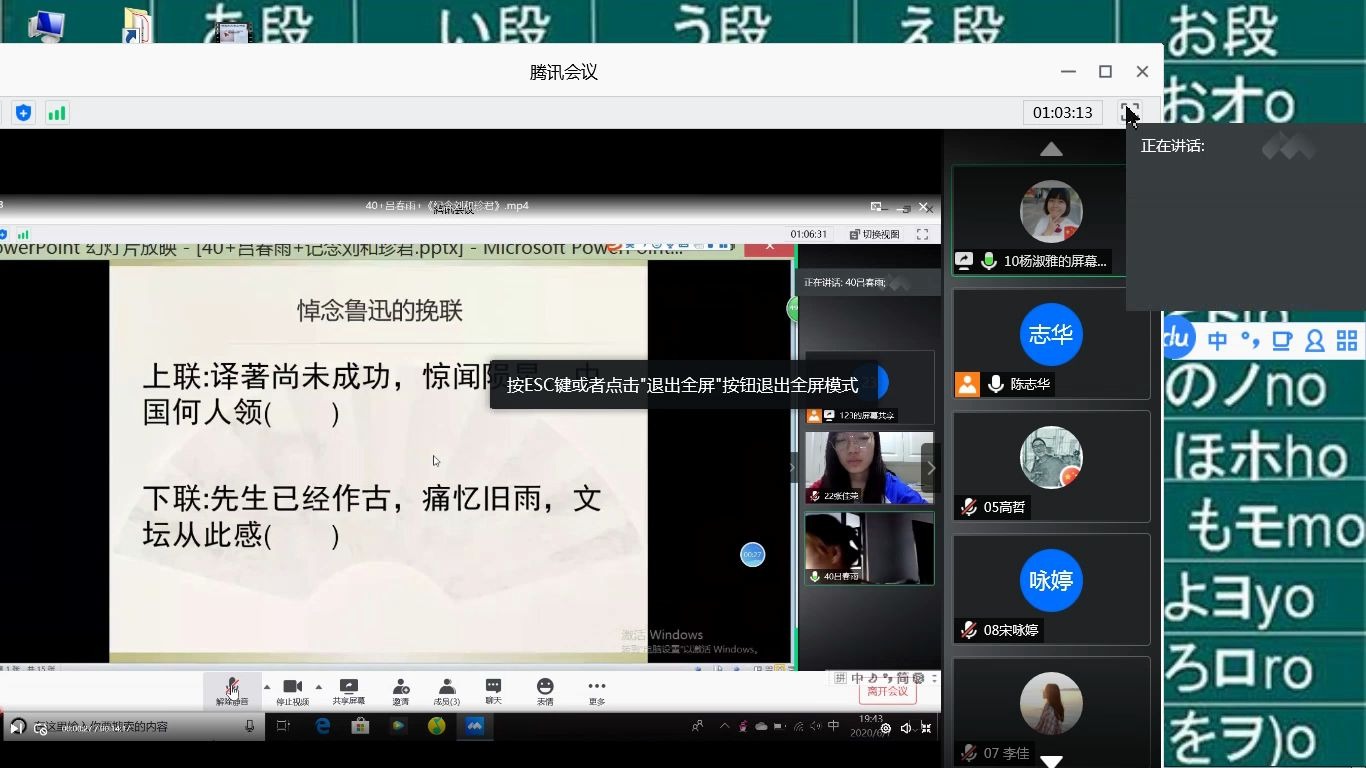Toggle microphone icon of 陈志华
The image size is (1366, 768).
(996, 384)
